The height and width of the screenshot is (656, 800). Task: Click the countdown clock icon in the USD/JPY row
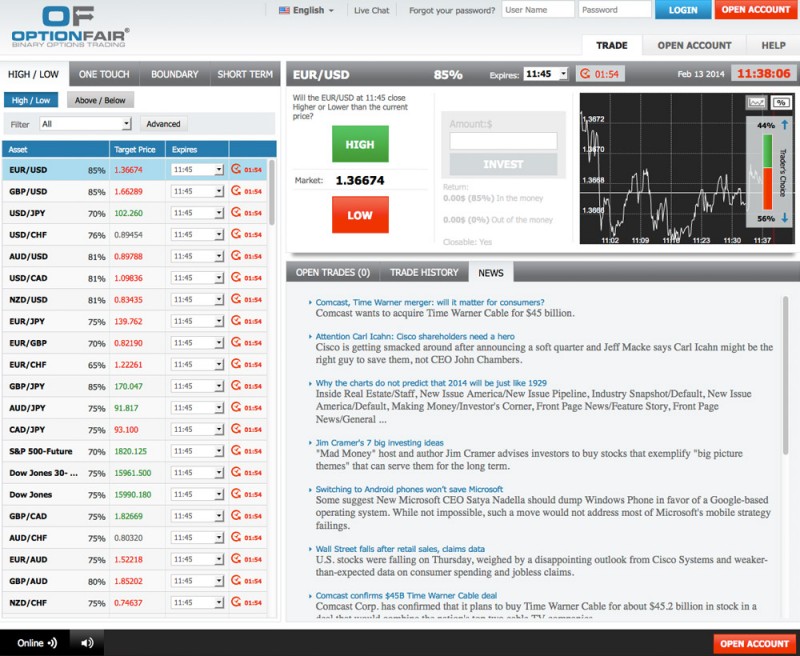(x=236, y=212)
